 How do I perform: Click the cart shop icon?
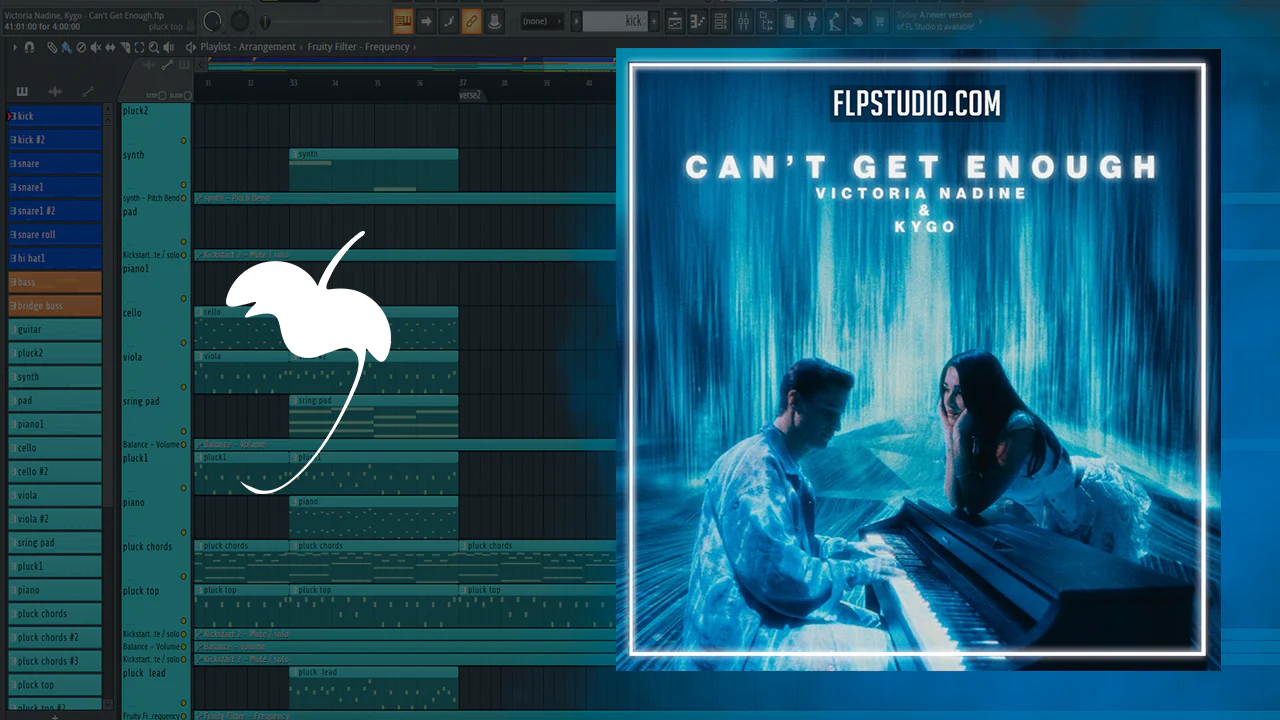pos(880,21)
